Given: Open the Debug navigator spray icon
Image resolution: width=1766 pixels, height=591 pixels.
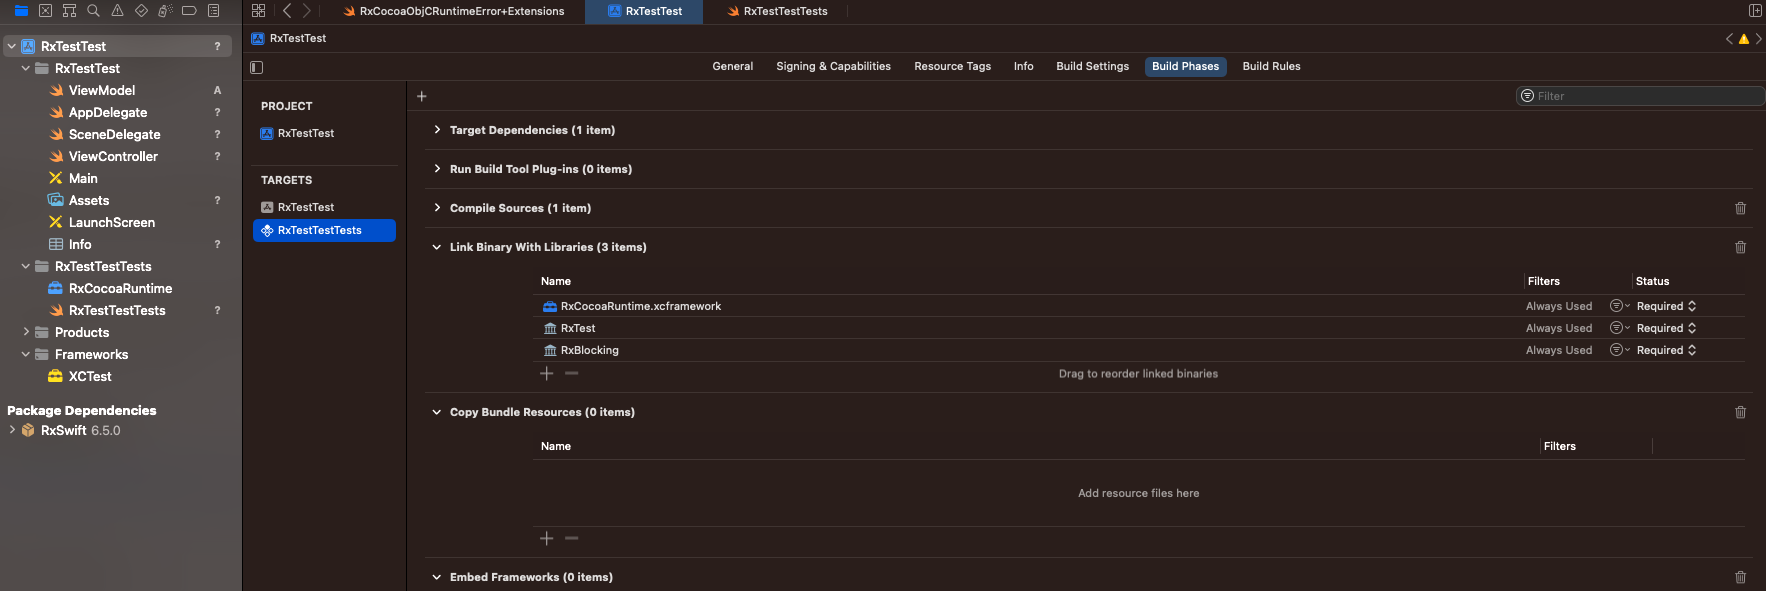Looking at the screenshot, I should pos(165,11).
